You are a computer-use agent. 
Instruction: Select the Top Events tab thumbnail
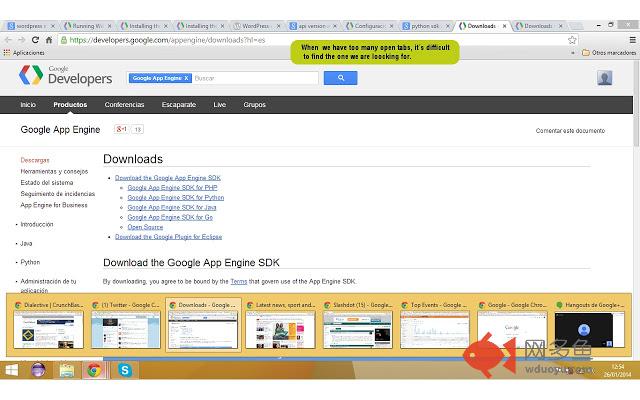[x=435, y=326]
